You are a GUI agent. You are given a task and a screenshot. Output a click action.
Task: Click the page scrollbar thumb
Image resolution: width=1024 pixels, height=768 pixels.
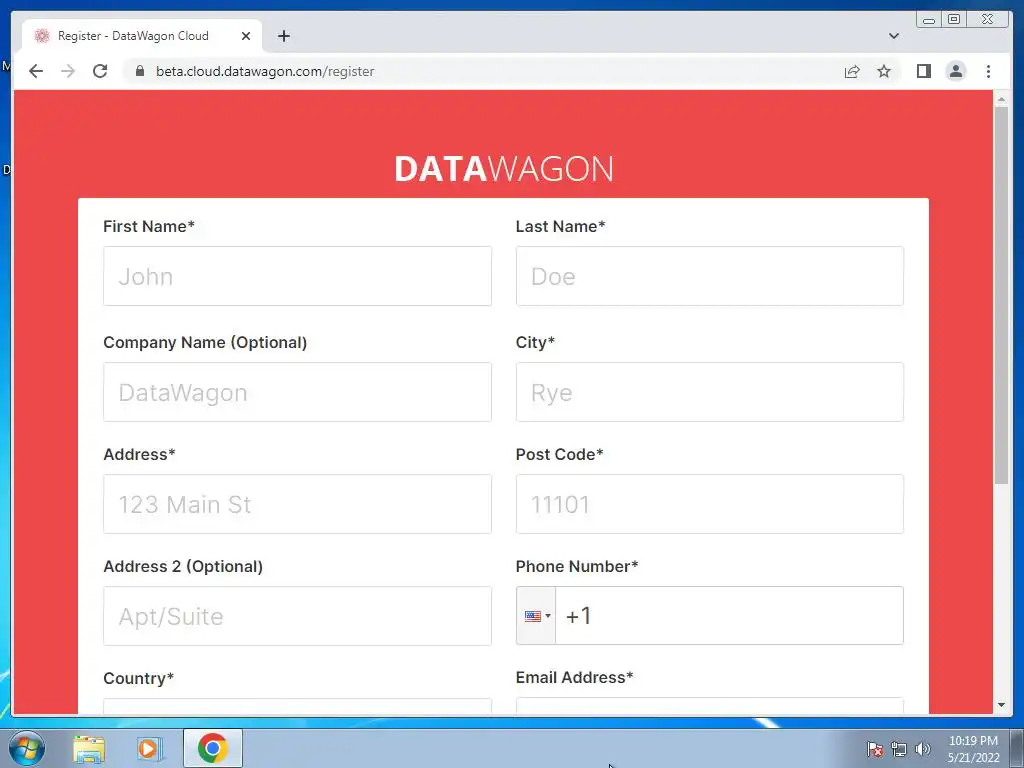pos(1001,294)
